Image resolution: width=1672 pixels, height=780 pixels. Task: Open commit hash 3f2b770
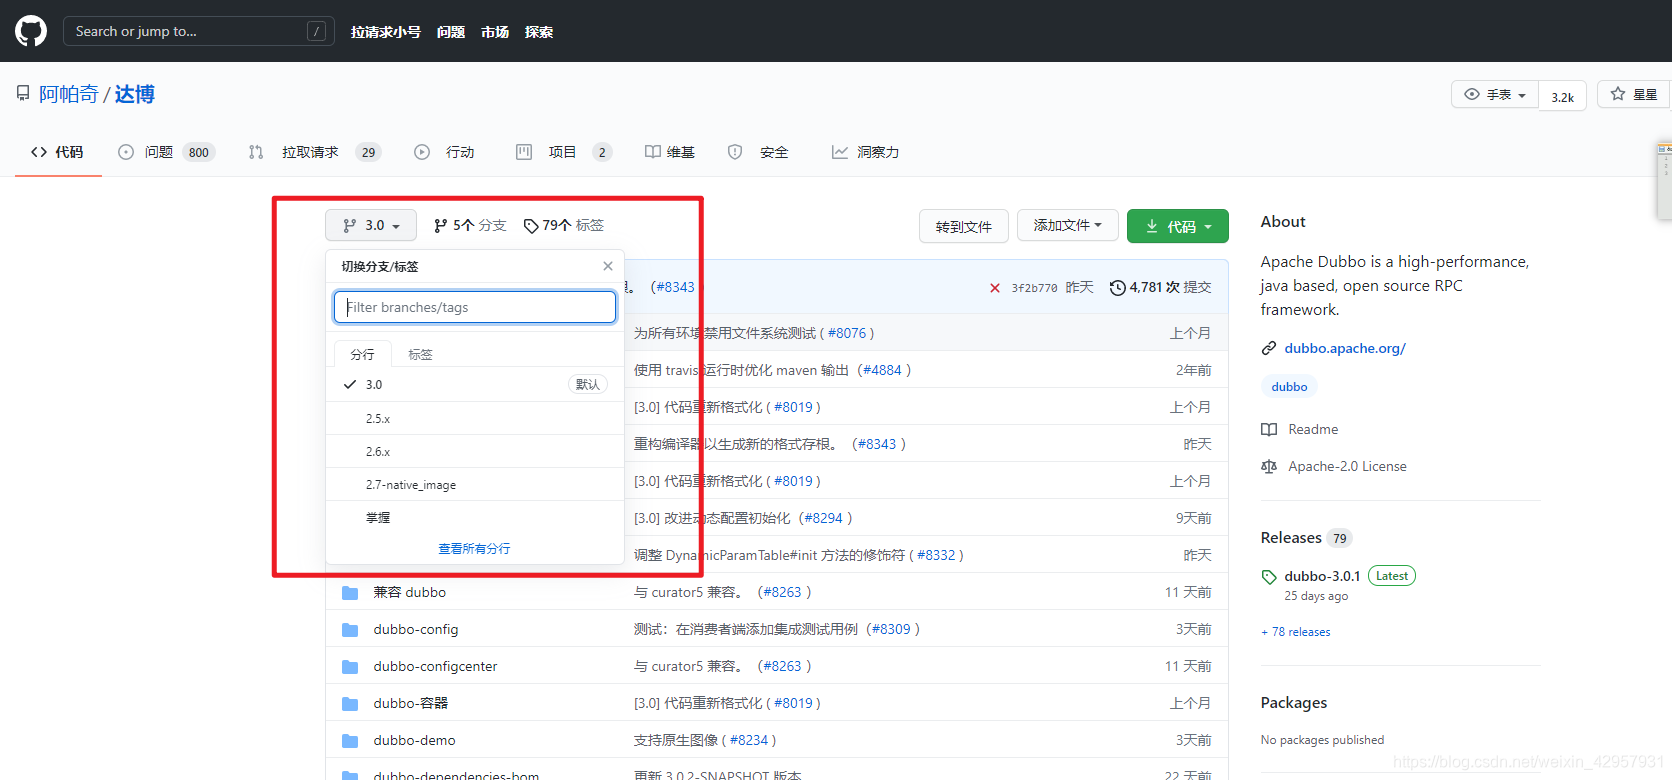(1034, 288)
